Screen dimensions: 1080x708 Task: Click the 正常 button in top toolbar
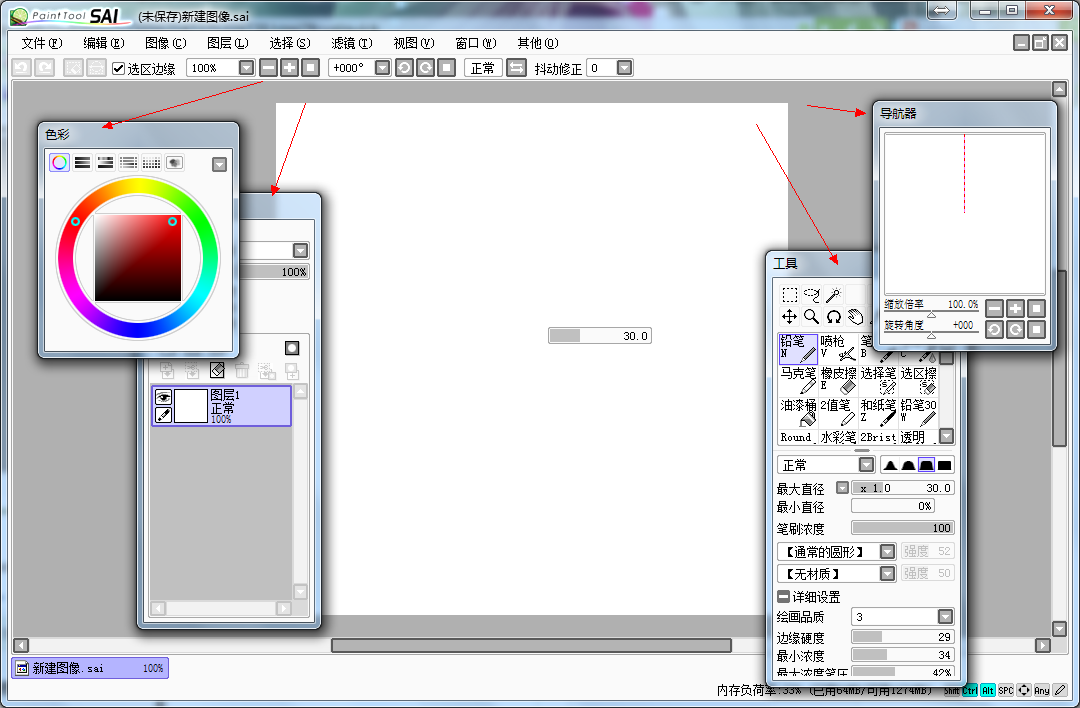pos(483,67)
